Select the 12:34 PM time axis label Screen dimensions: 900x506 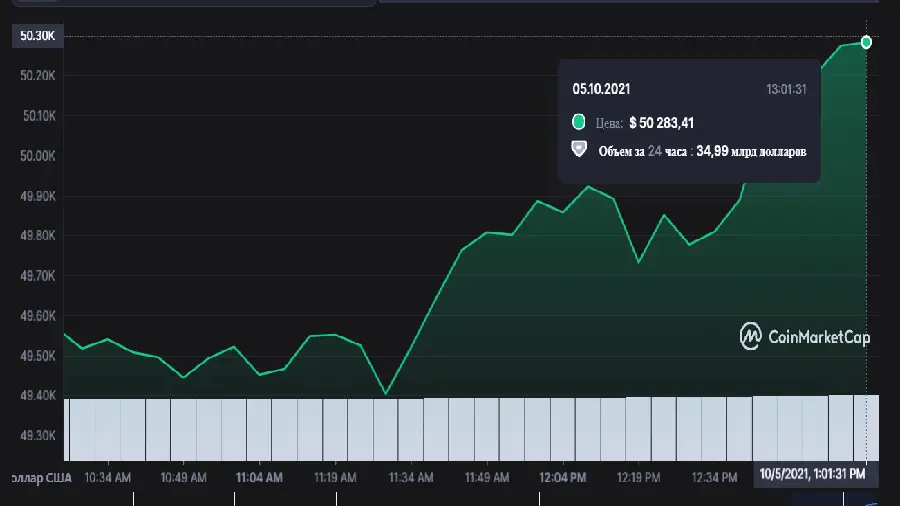click(x=714, y=478)
